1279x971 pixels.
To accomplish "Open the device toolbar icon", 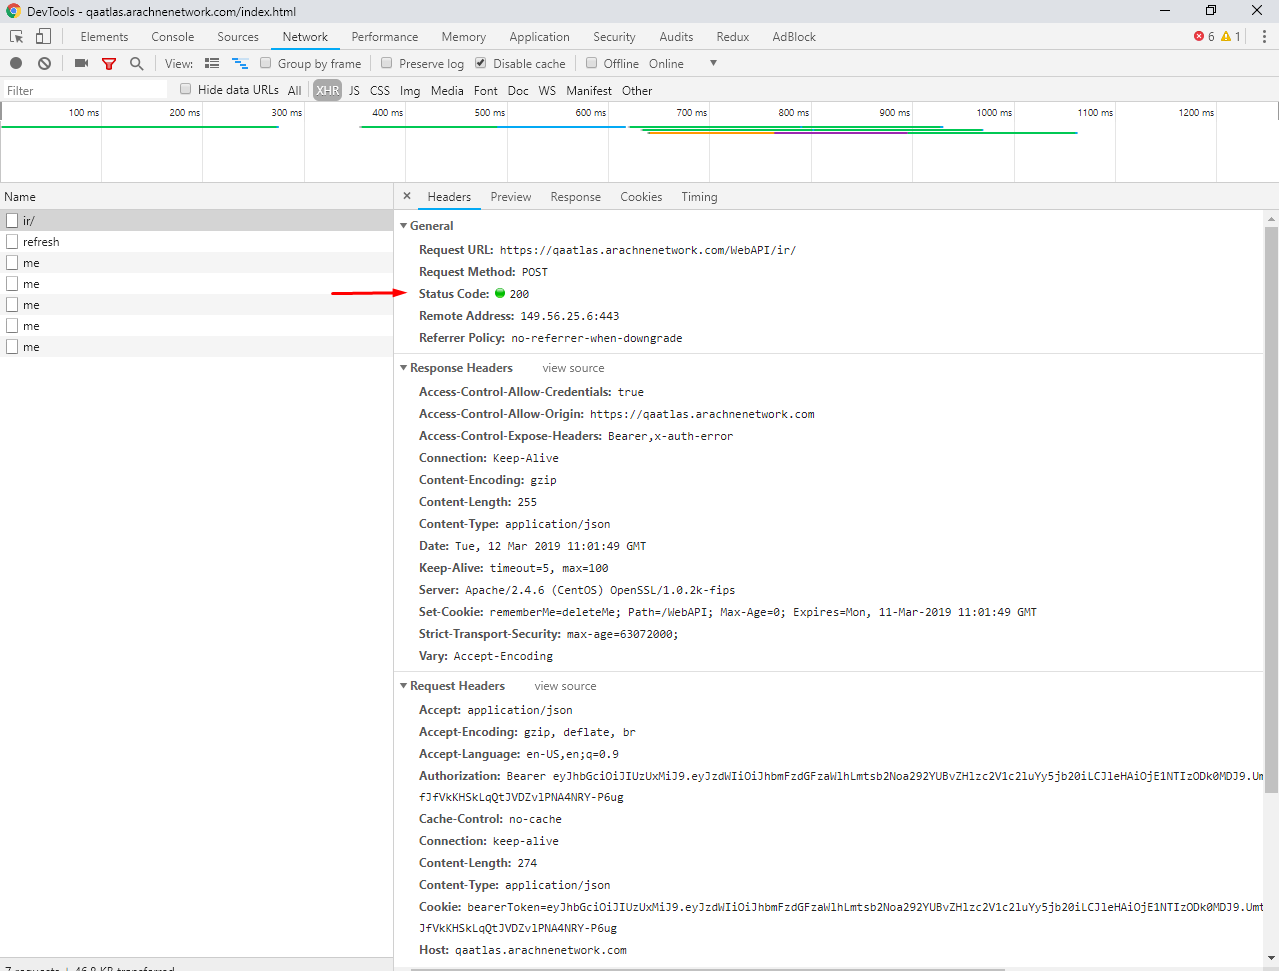I will click(x=41, y=36).
